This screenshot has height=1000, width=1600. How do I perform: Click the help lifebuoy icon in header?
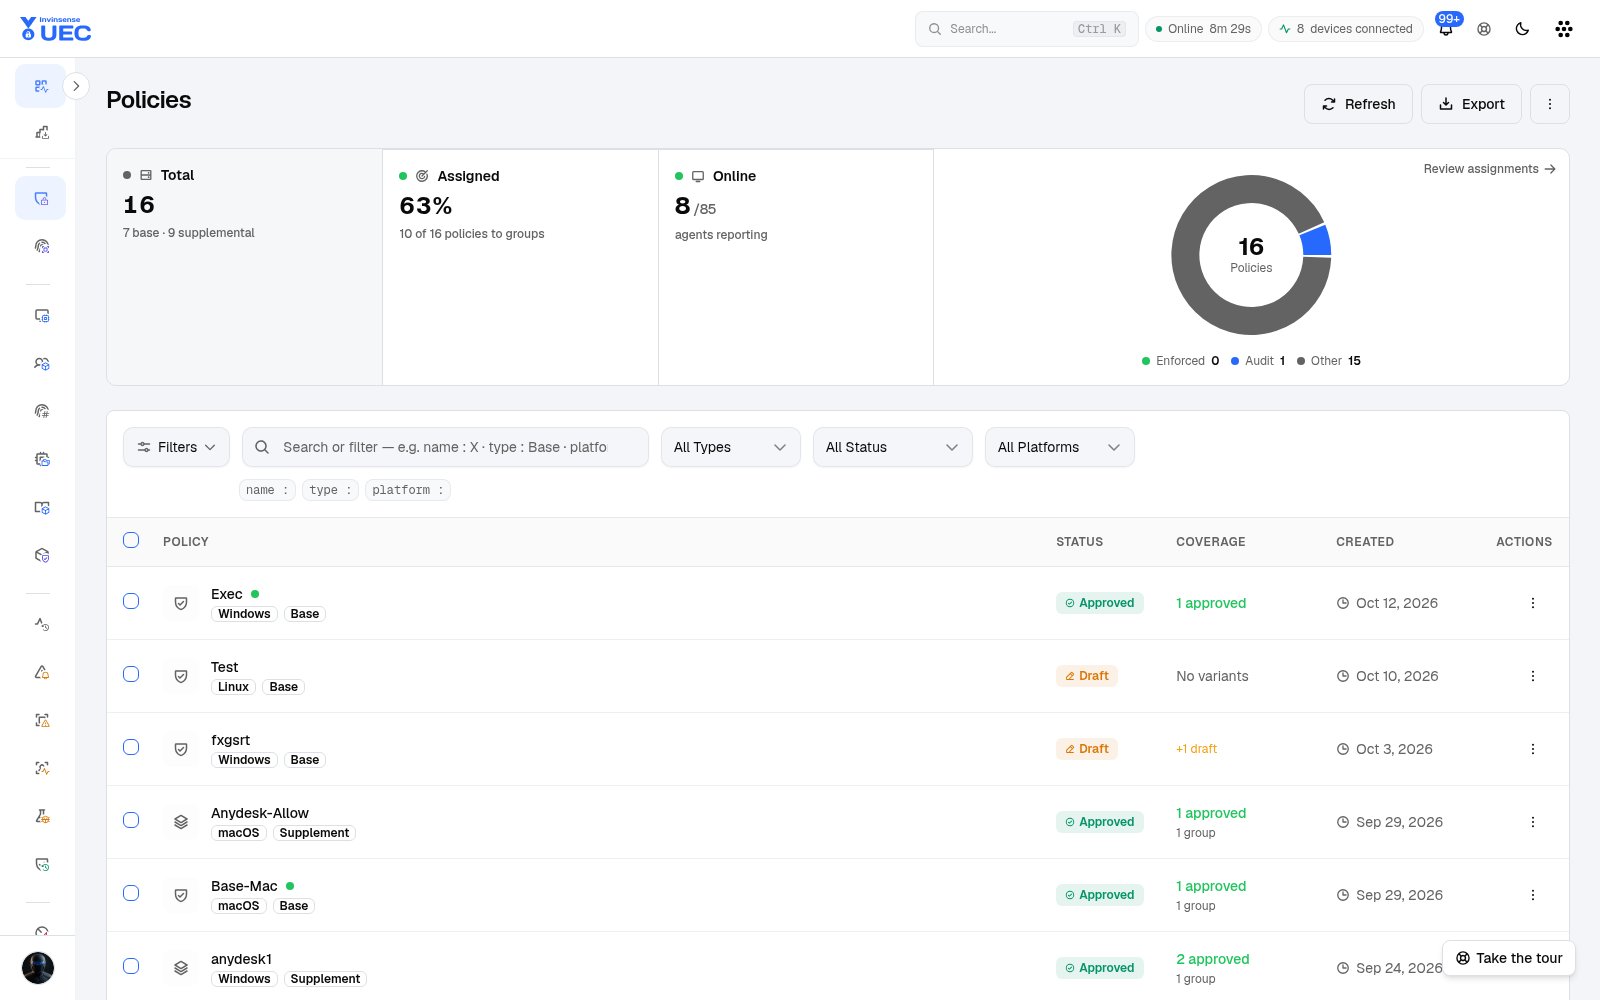[x=1484, y=29]
